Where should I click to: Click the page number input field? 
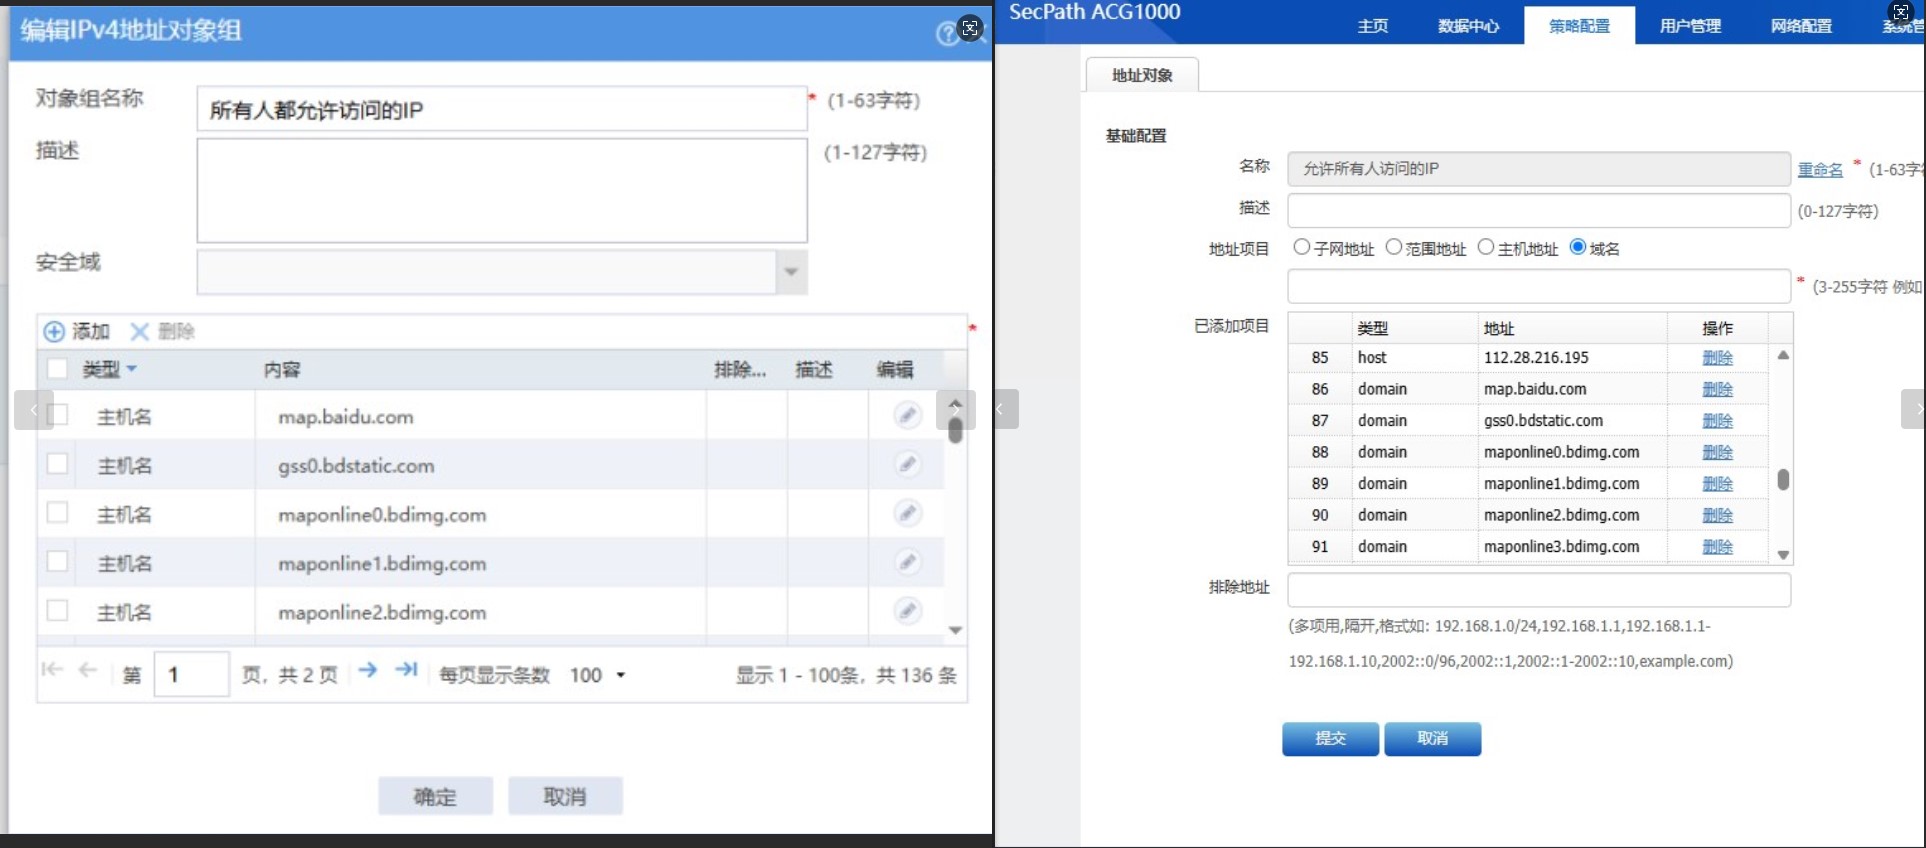coord(192,674)
